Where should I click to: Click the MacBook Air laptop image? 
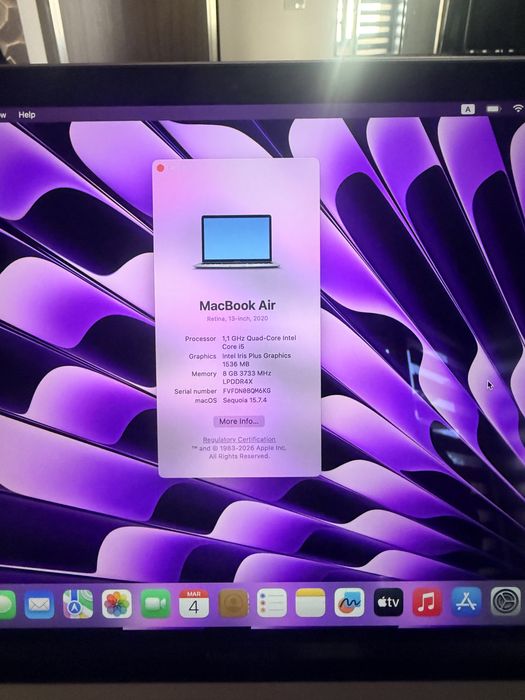(x=237, y=242)
